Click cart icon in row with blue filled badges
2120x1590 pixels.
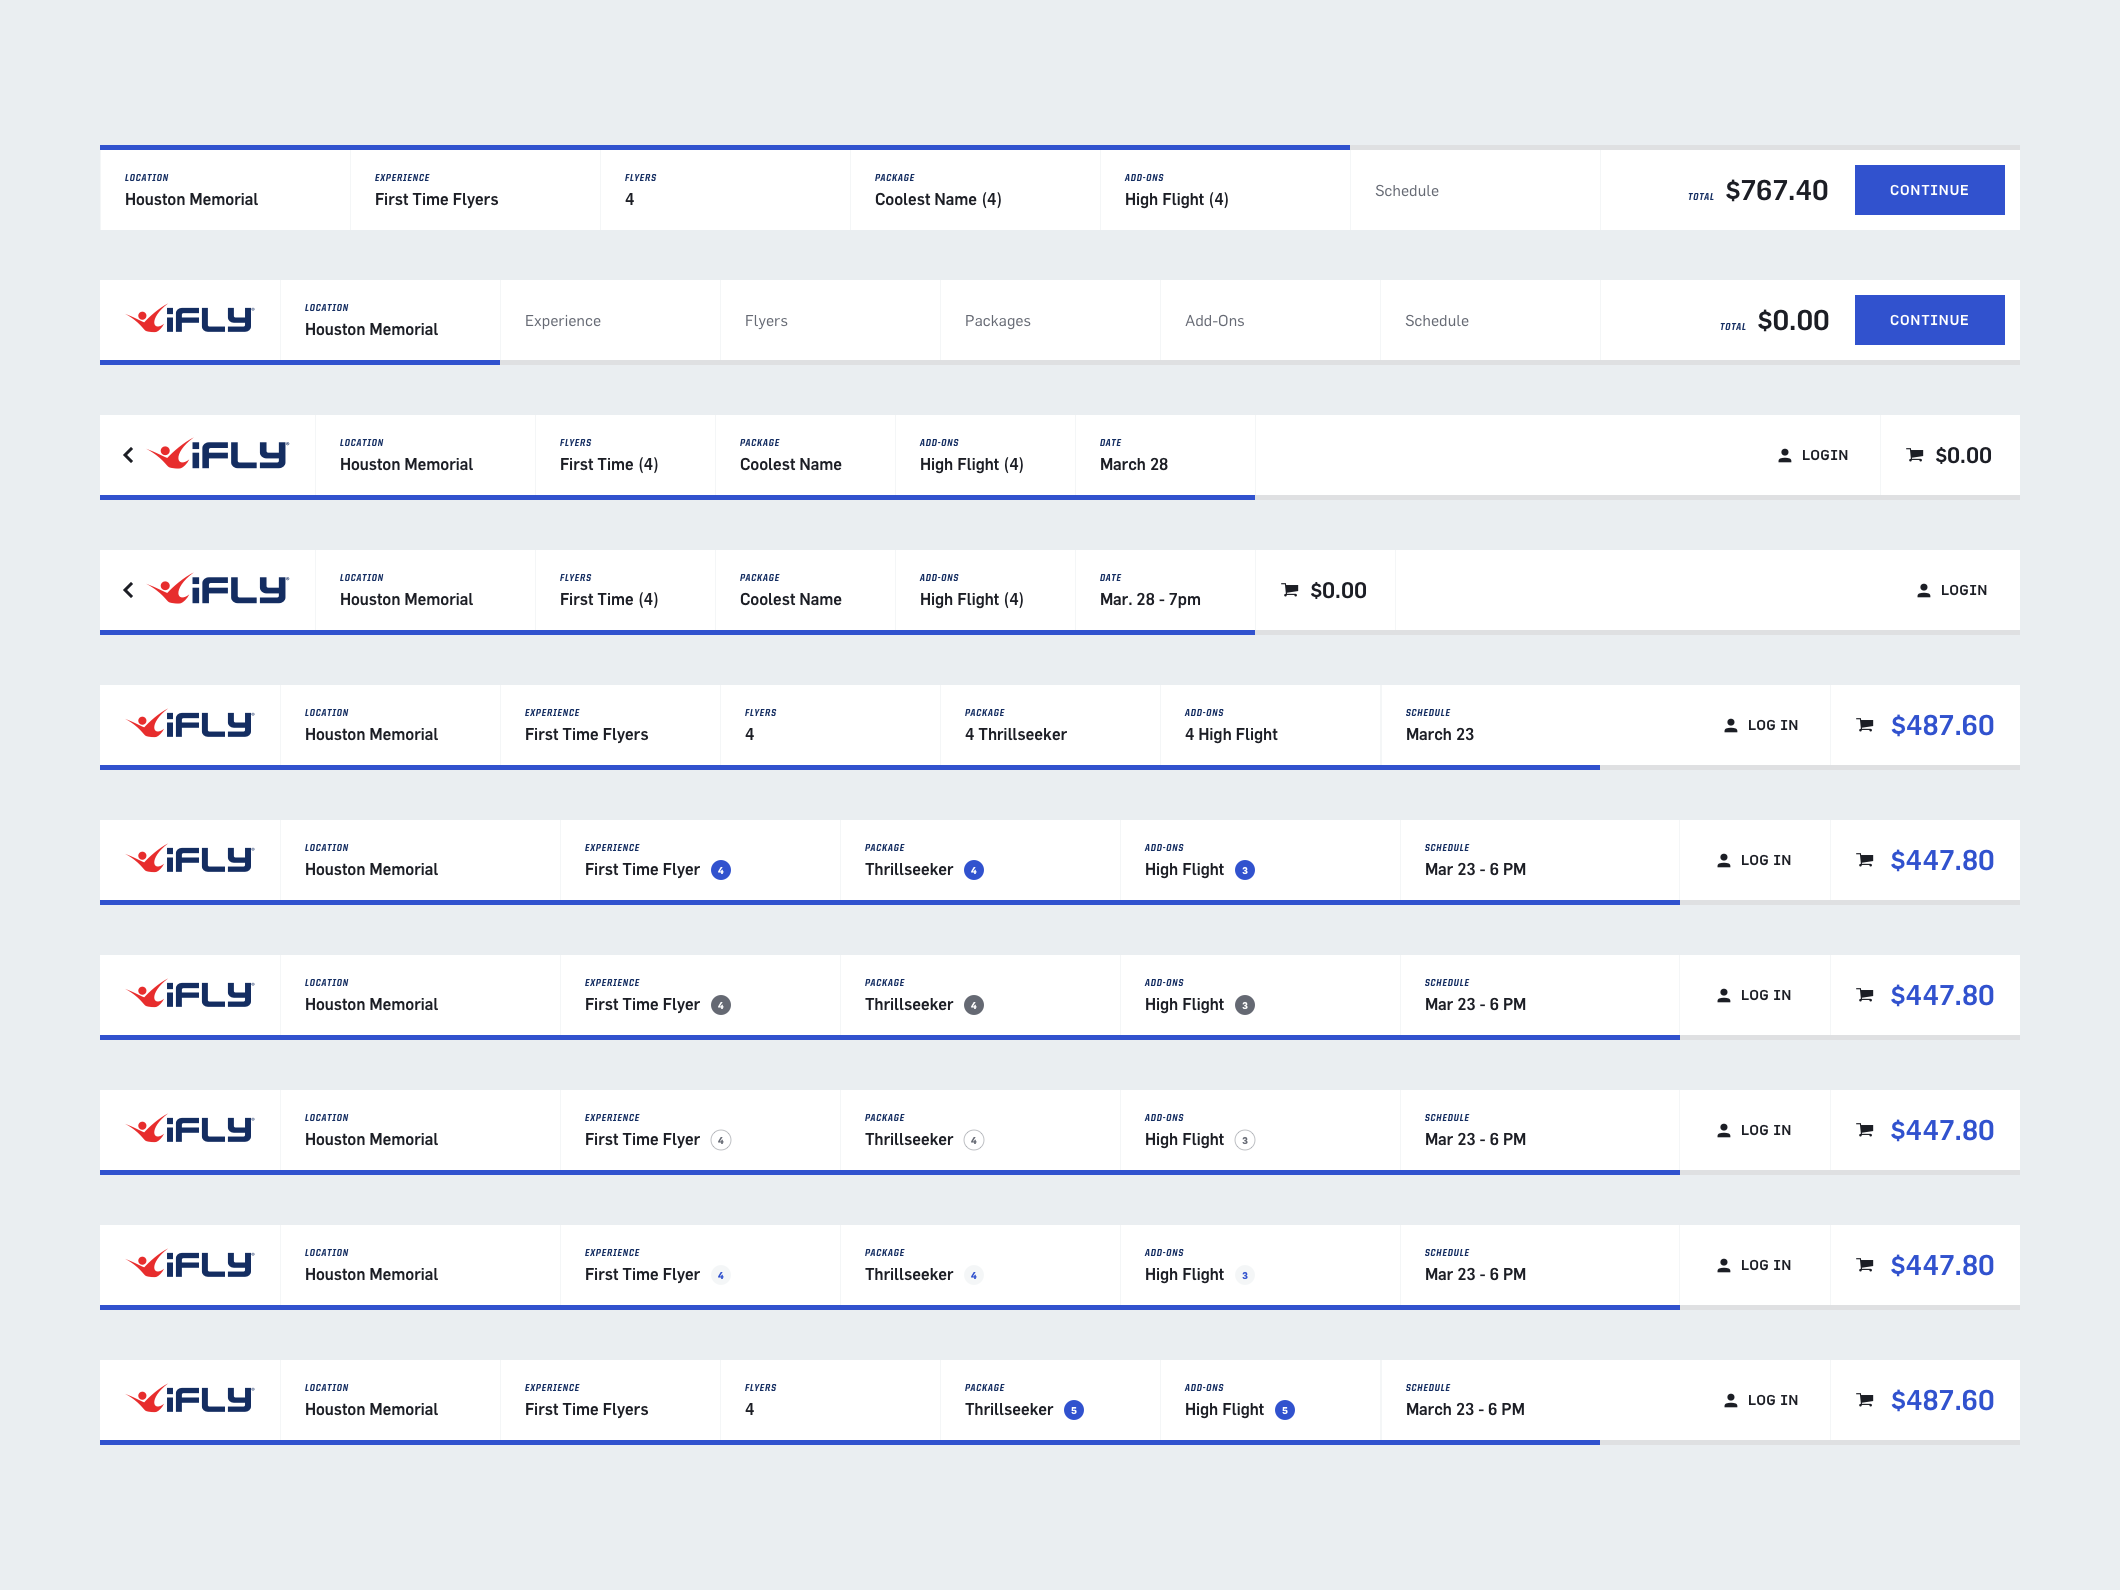tap(1865, 860)
